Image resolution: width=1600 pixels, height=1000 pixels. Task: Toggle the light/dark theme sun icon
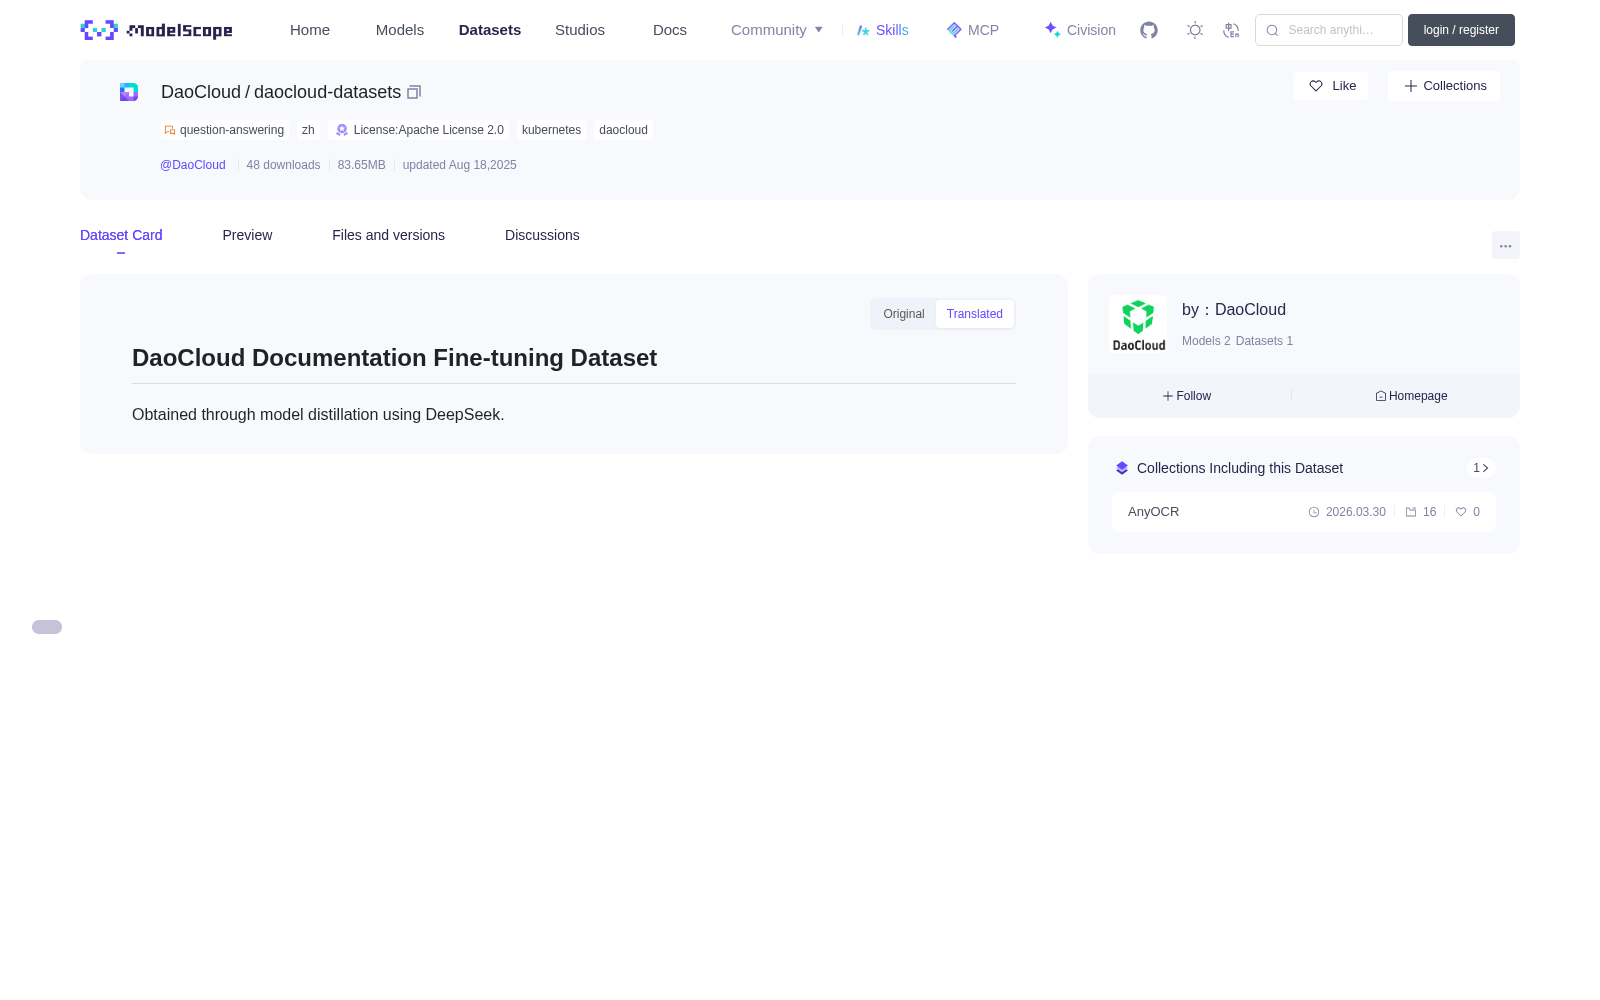[1195, 30]
